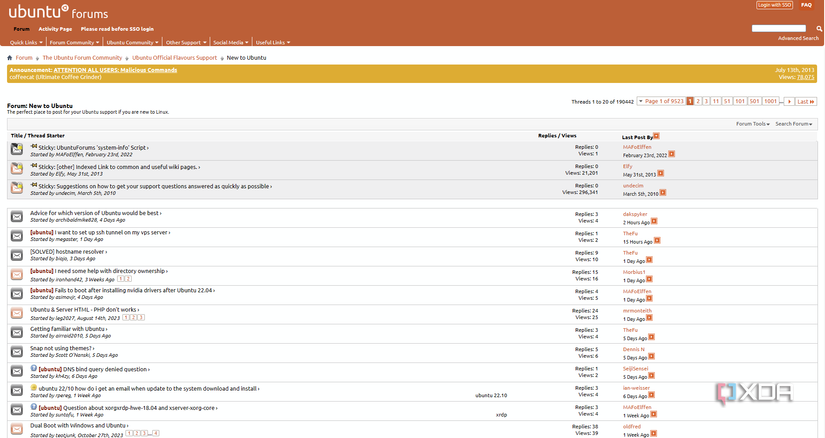Click the home icon in breadcrumb
This screenshot has width=825, height=438.
click(9, 58)
